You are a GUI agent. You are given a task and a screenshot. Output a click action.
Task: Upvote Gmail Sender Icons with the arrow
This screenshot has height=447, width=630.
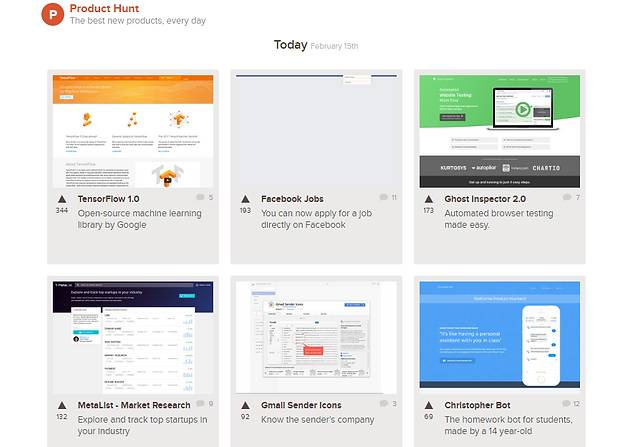pos(245,405)
